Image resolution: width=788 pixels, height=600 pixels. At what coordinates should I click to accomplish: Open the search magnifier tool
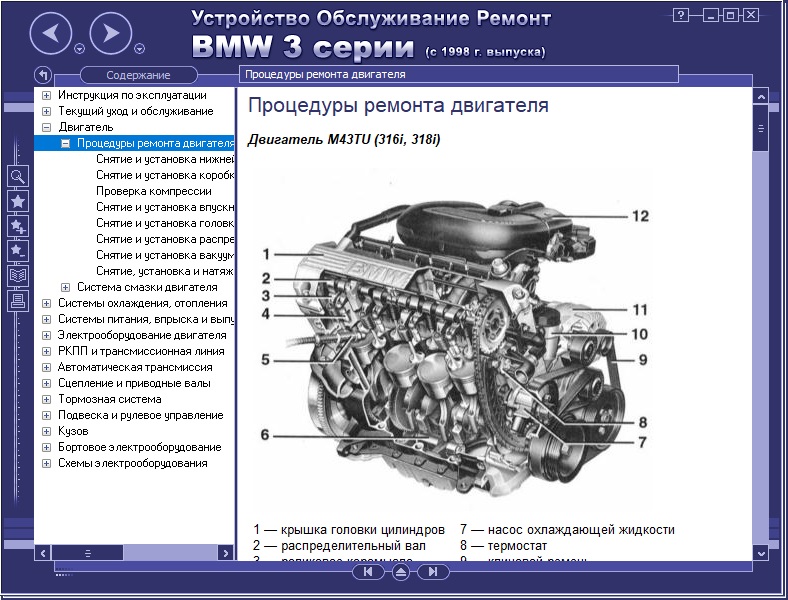[x=18, y=176]
